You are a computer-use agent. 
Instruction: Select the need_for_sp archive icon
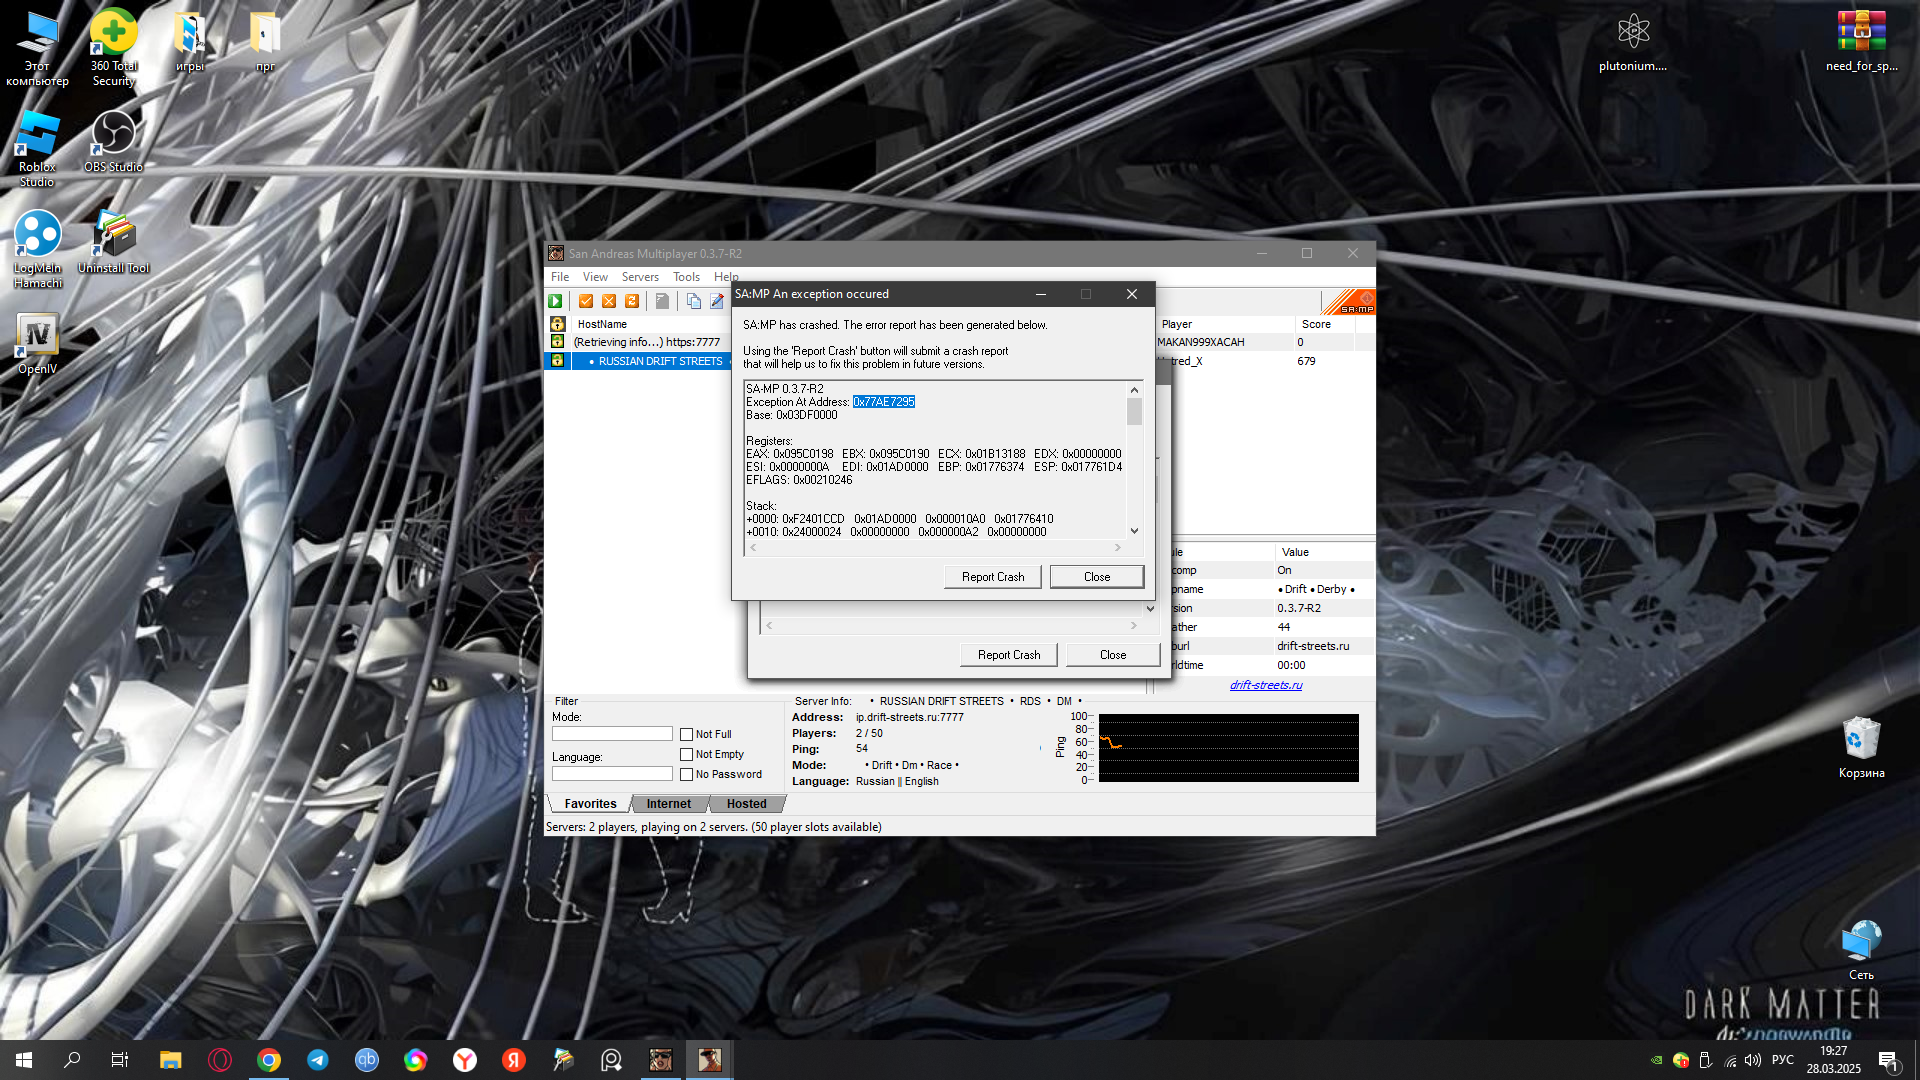click(1861, 42)
